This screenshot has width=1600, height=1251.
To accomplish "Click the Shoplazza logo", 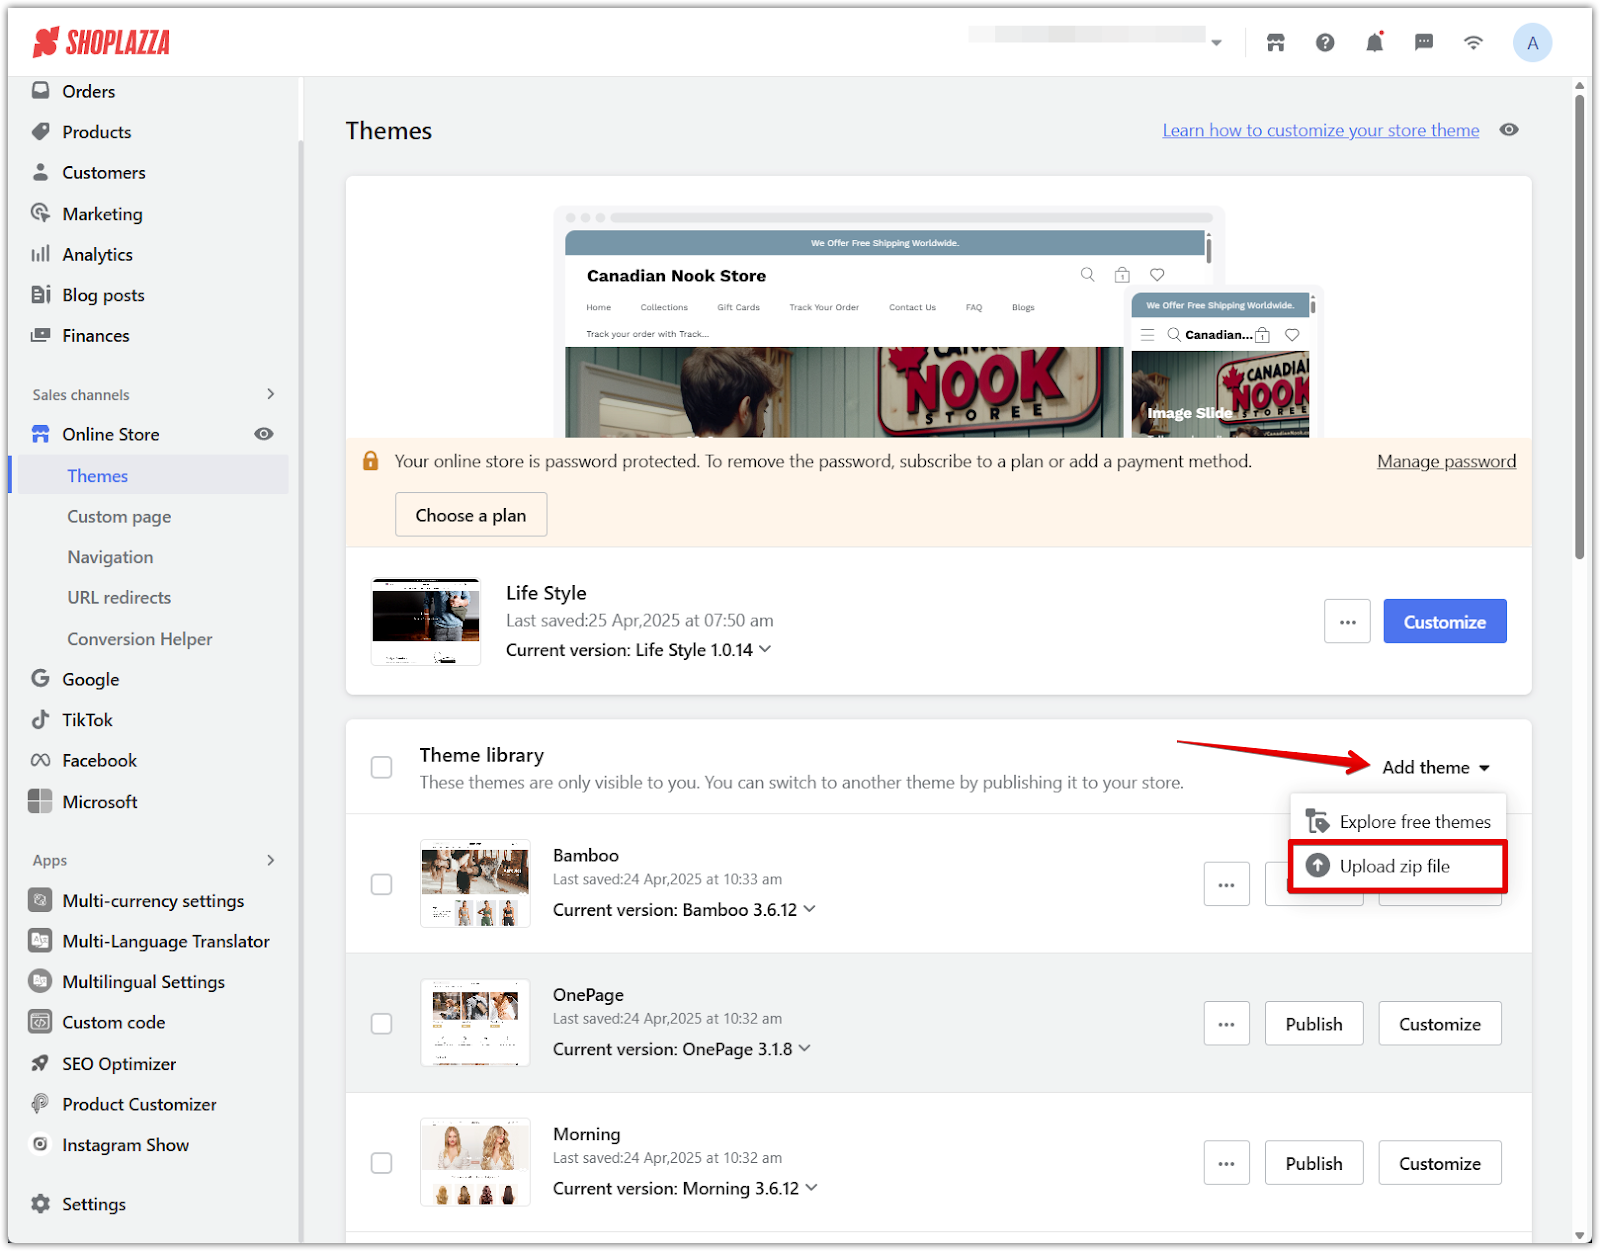I will click(x=101, y=42).
